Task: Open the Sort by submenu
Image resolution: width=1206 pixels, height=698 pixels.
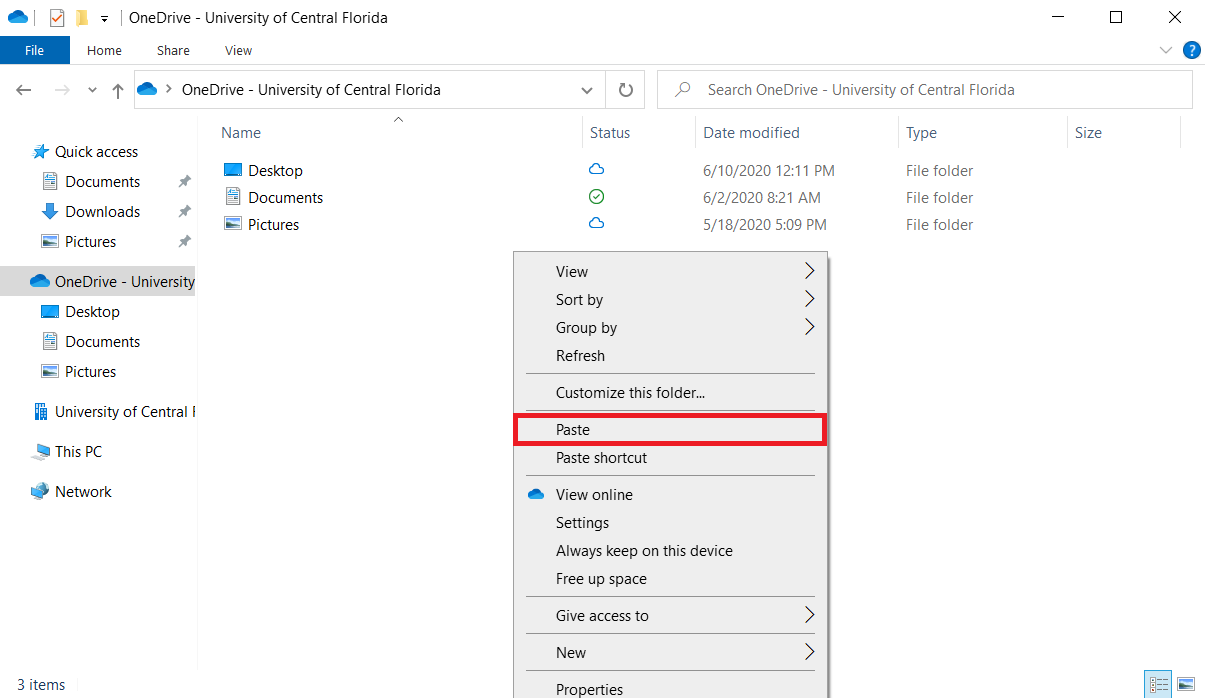Action: tap(671, 300)
